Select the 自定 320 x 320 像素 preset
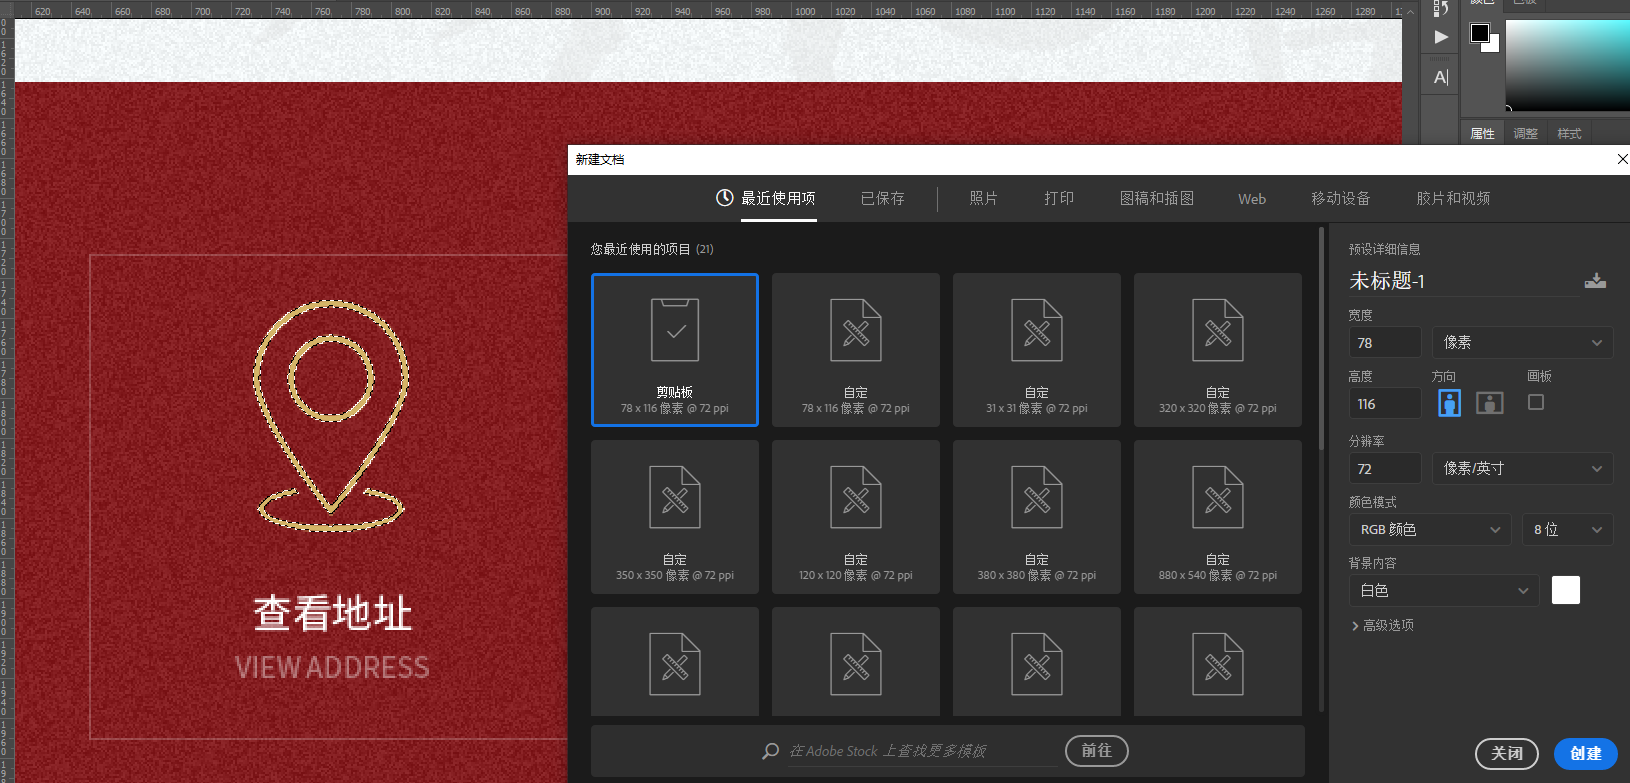Image resolution: width=1630 pixels, height=783 pixels. 1218,350
